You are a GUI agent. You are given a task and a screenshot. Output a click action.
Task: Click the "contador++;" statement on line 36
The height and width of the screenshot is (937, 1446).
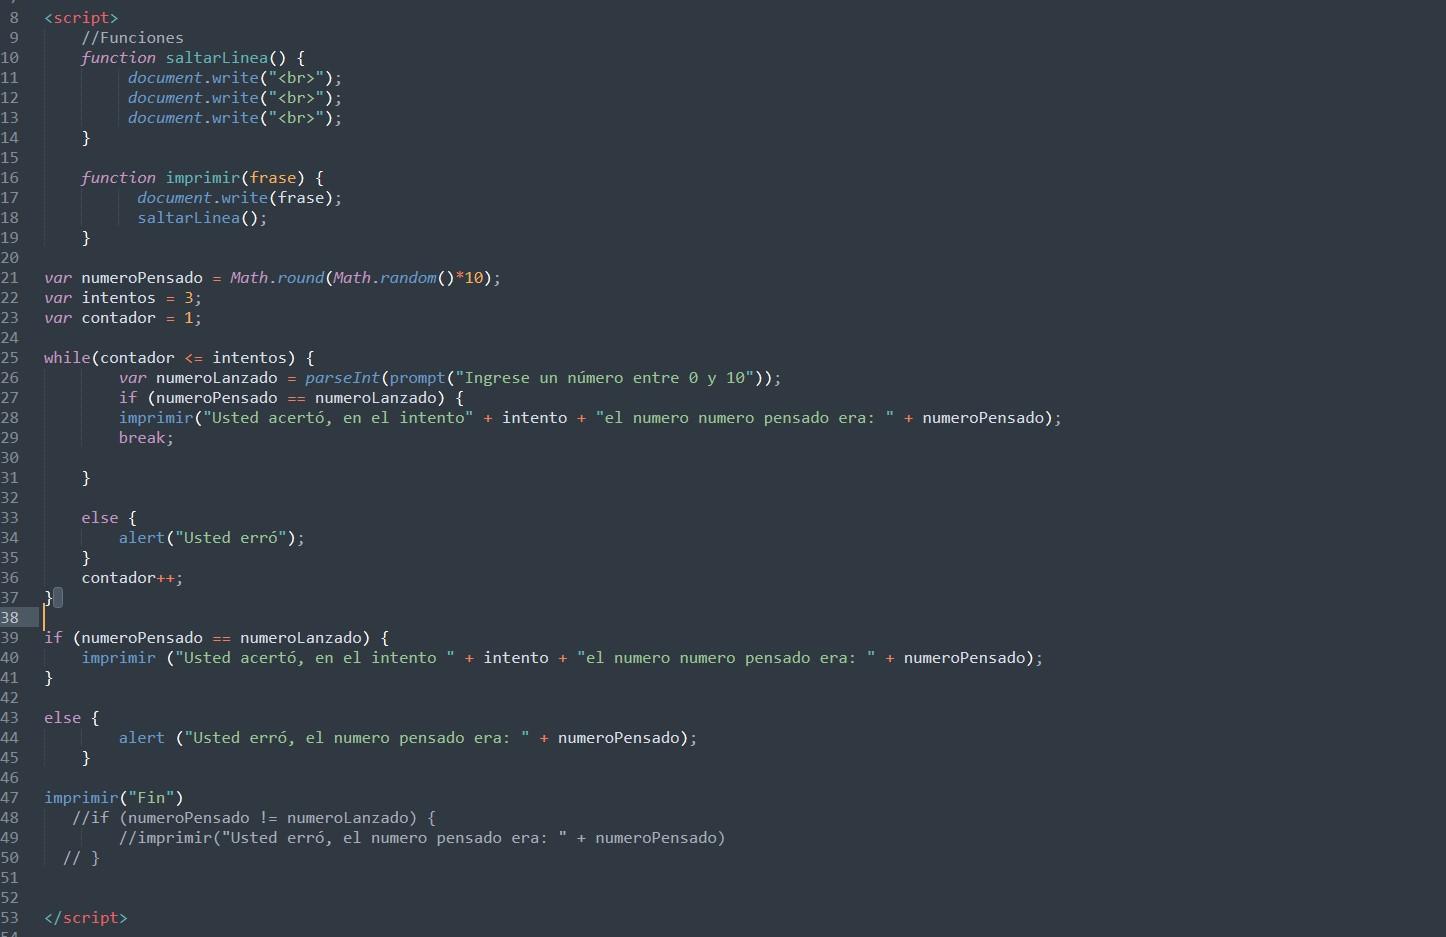click(132, 578)
